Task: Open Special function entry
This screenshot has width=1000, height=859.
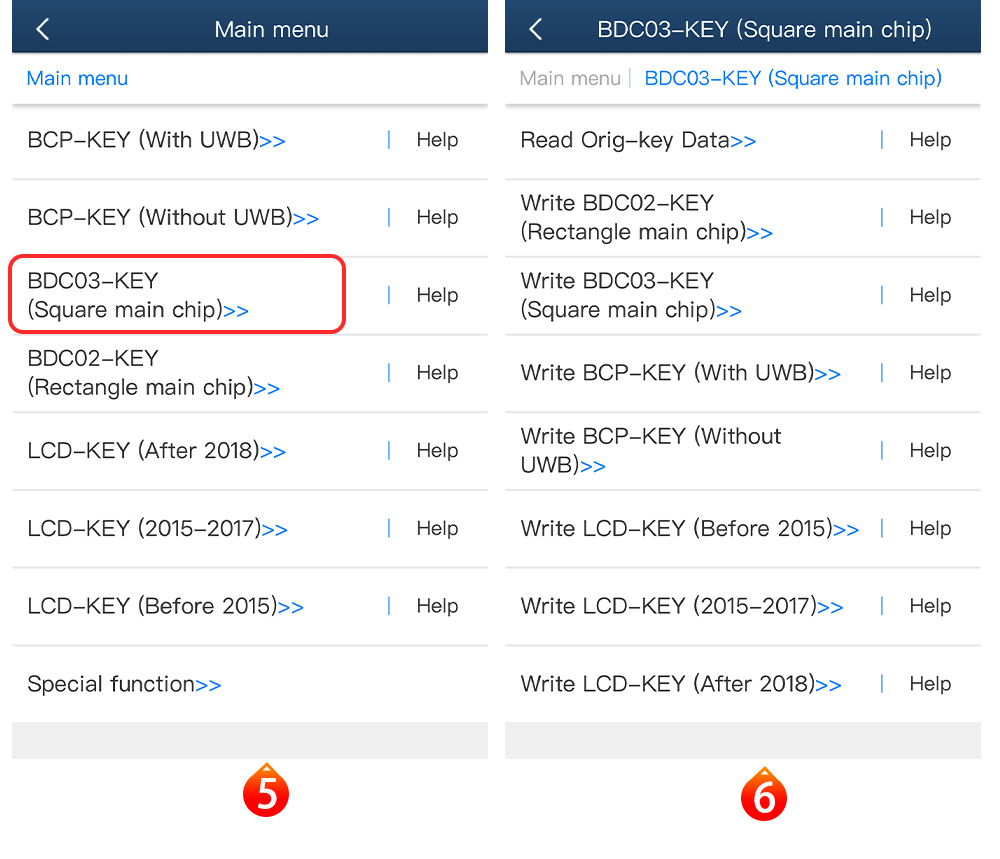Action: [124, 685]
